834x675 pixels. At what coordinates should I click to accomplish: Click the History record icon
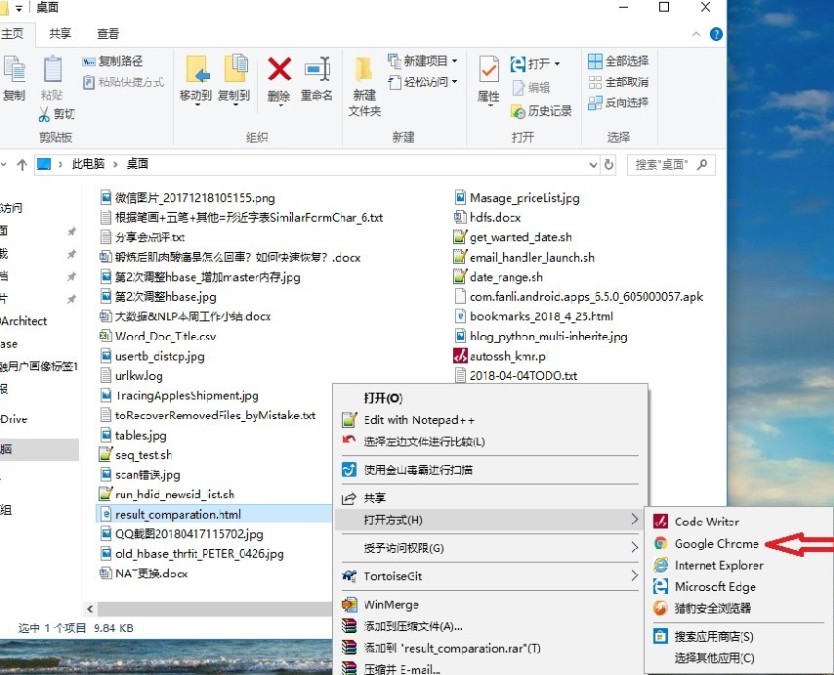518,111
